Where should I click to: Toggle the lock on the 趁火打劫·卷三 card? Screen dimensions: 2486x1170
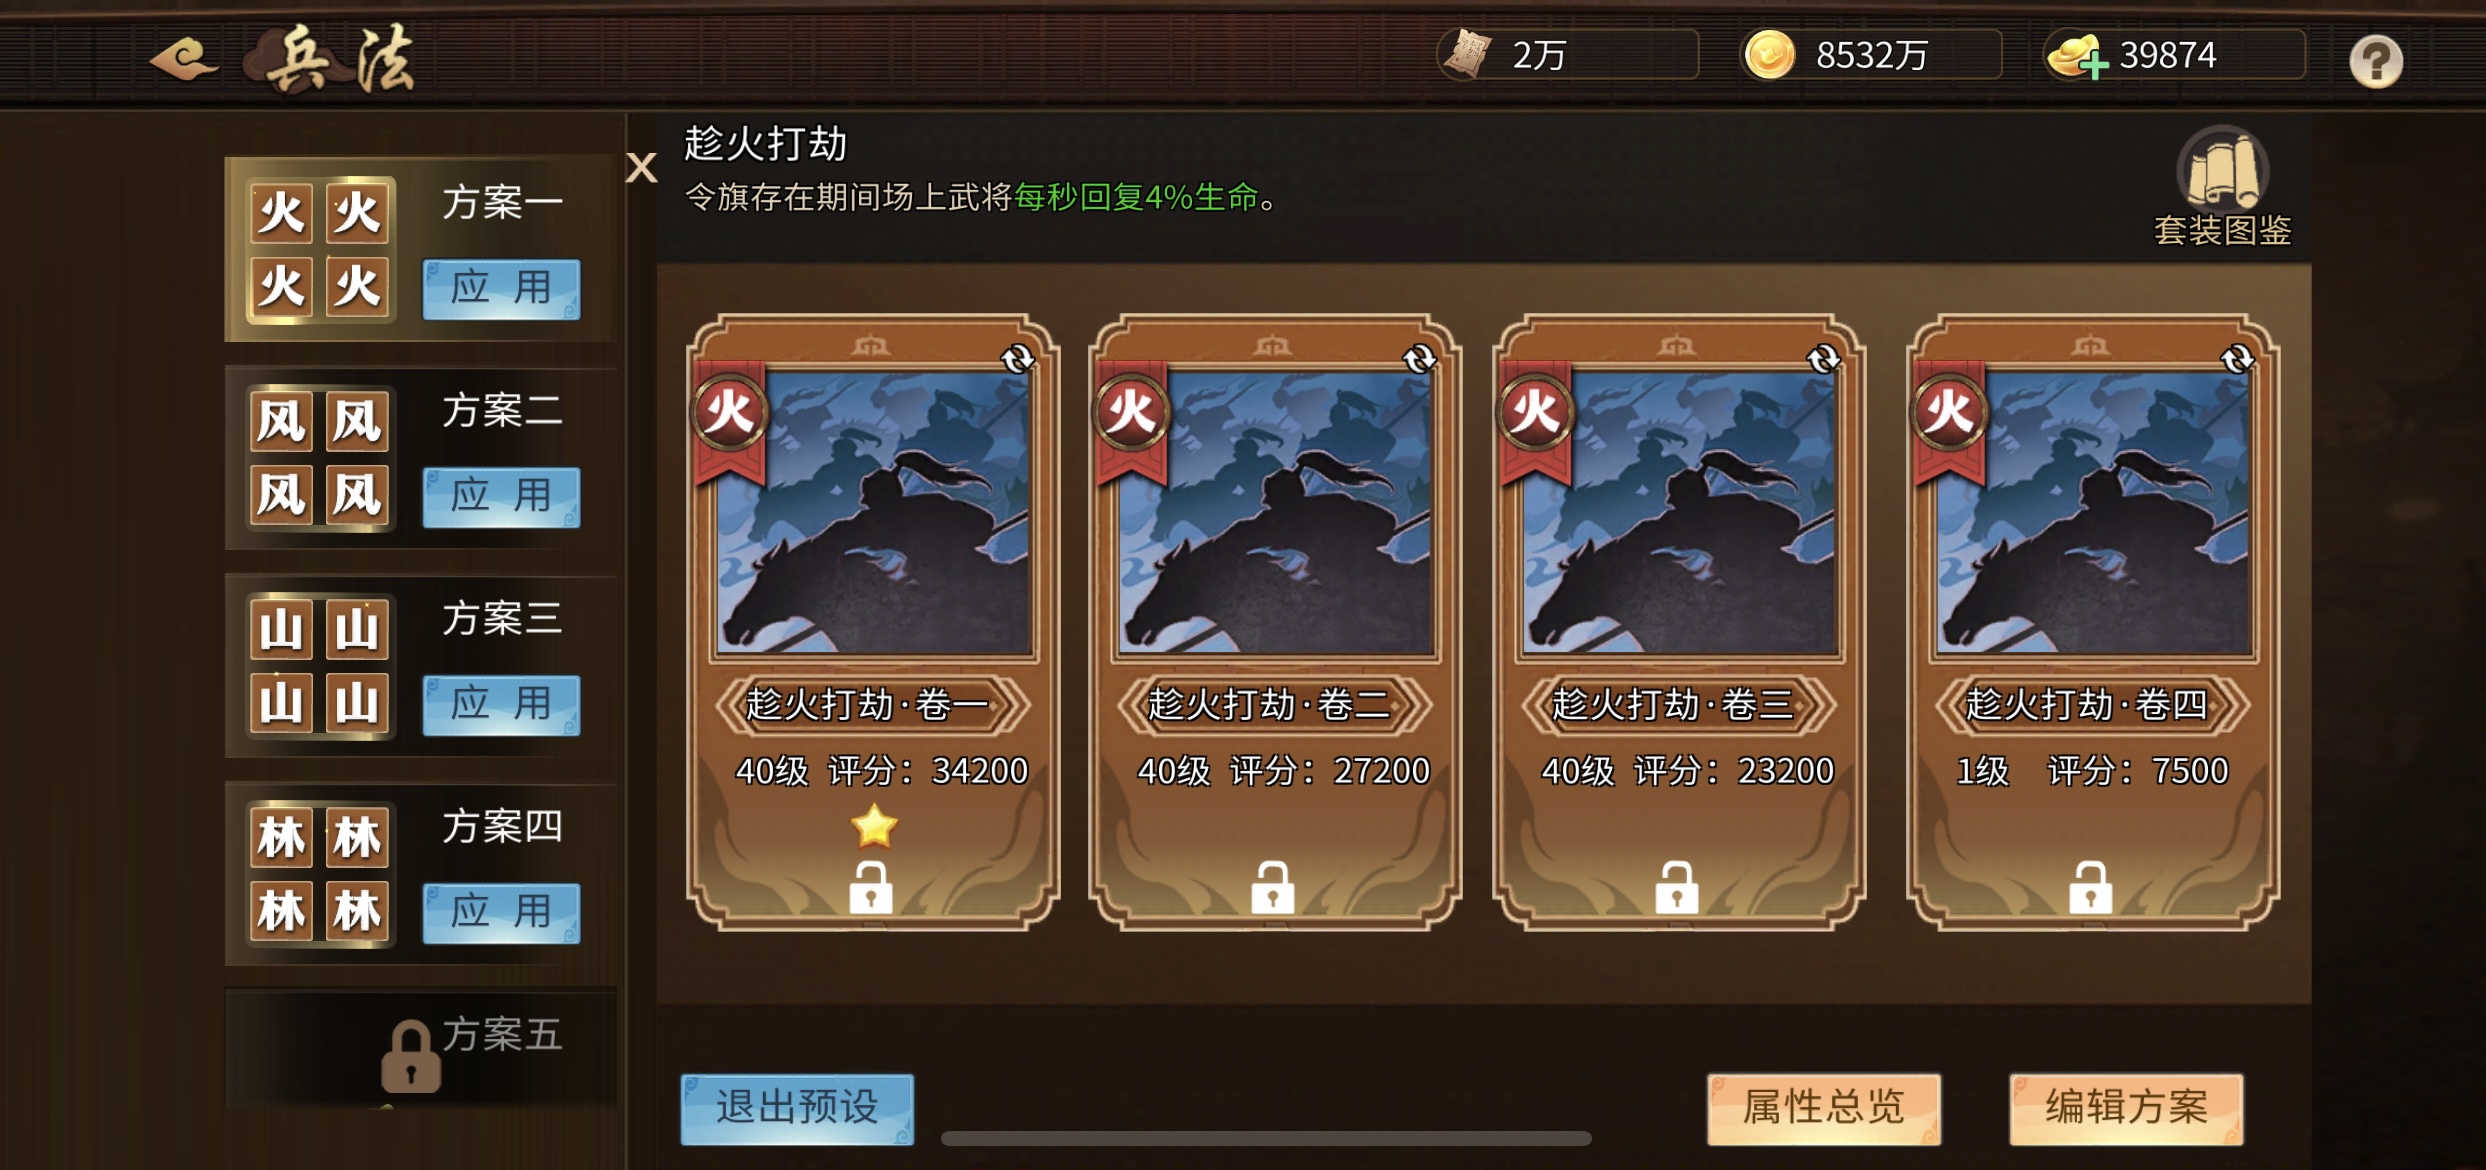1677,887
